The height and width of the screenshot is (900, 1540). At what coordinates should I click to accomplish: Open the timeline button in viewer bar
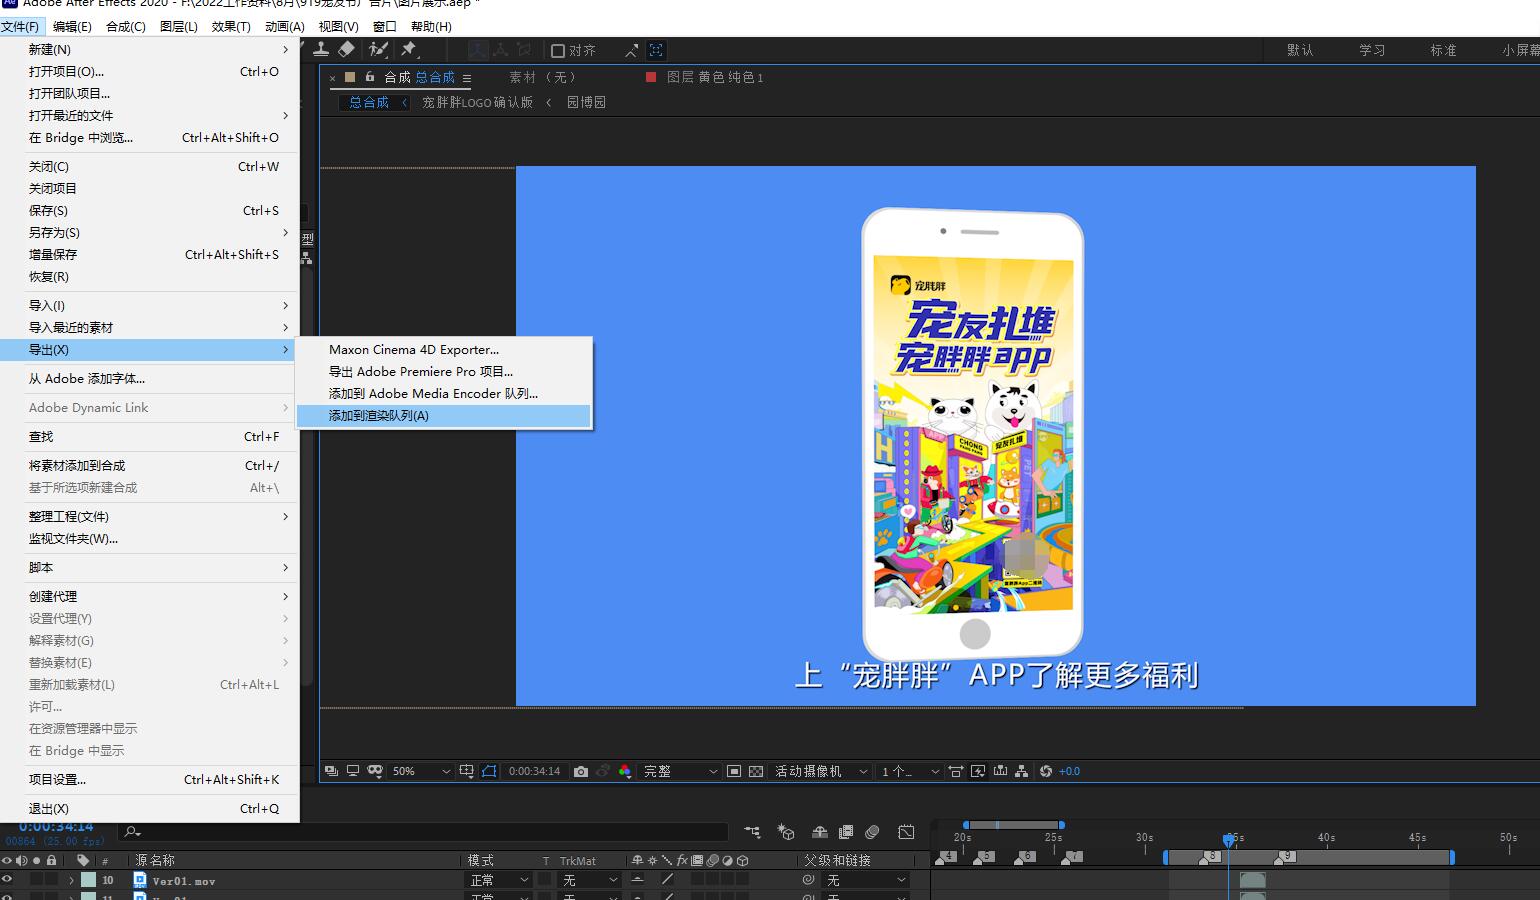1000,771
